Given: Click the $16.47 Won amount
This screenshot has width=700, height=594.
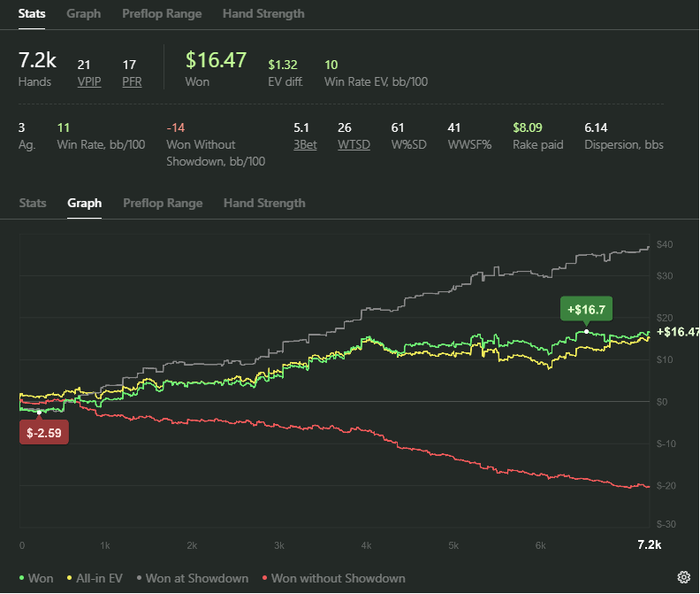Looking at the screenshot, I should point(216,59).
